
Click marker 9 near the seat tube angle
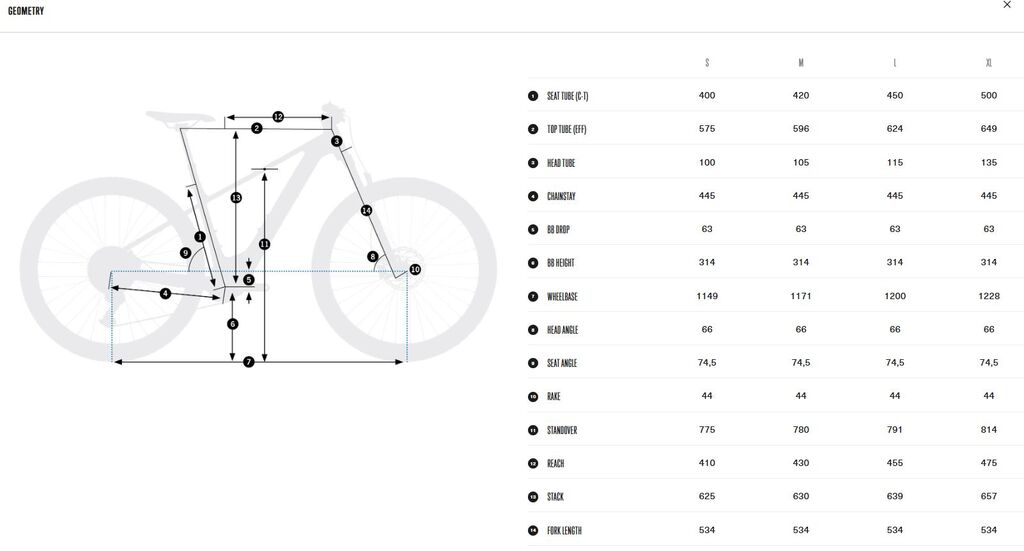click(x=185, y=253)
